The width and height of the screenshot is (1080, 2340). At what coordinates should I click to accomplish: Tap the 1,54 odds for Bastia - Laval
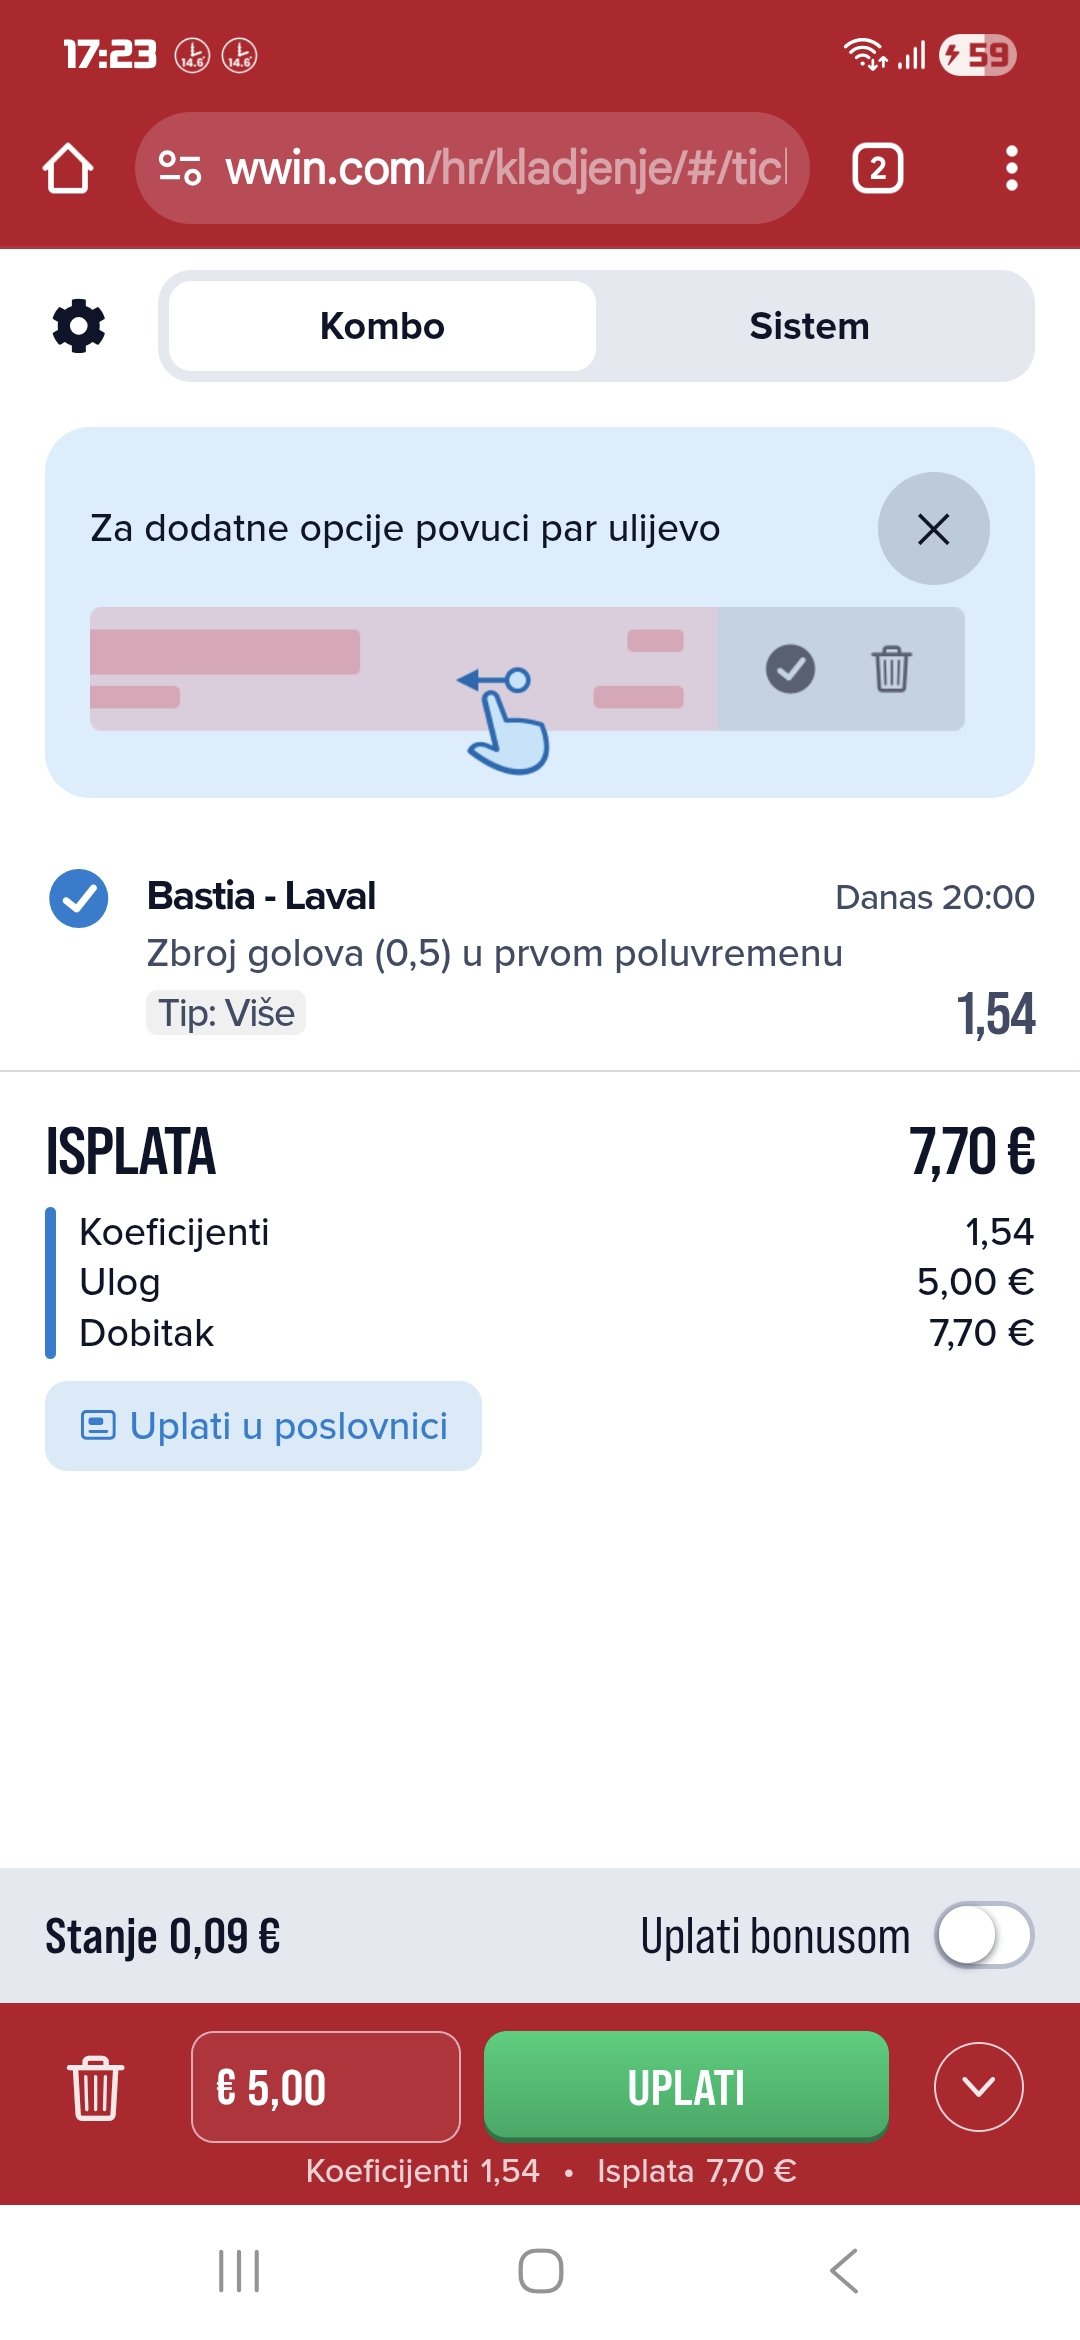tap(996, 1014)
